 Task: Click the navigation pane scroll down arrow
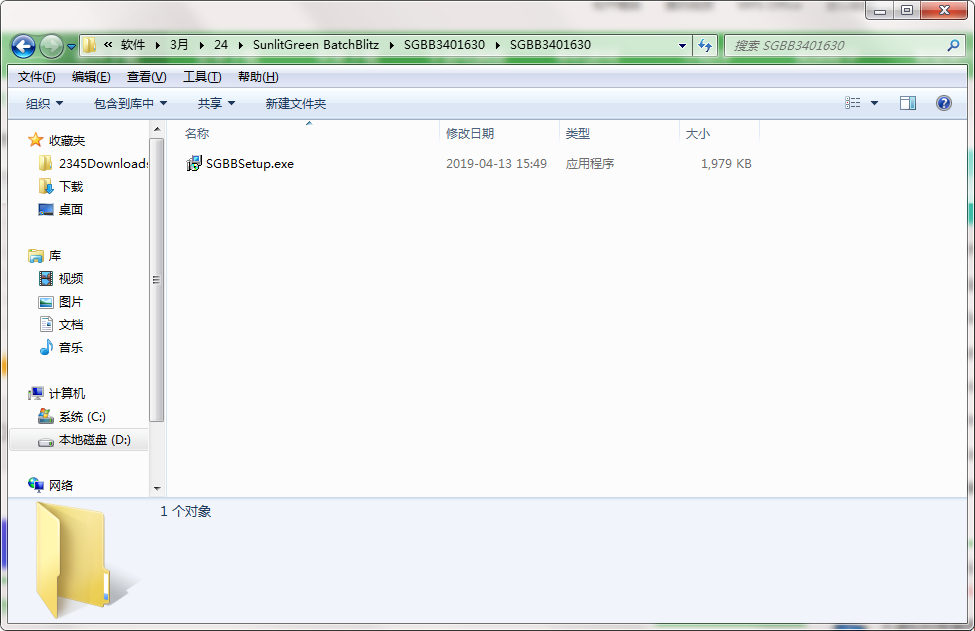point(157,489)
